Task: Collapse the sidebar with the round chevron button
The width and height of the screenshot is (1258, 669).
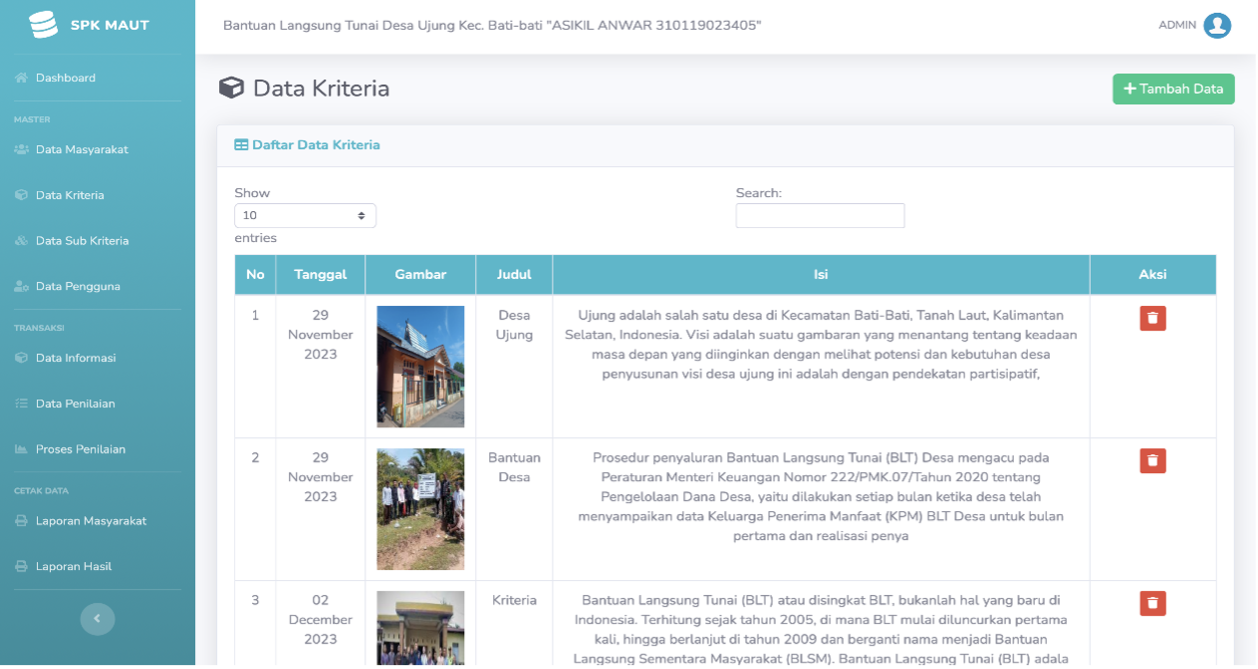Action: coord(97,619)
